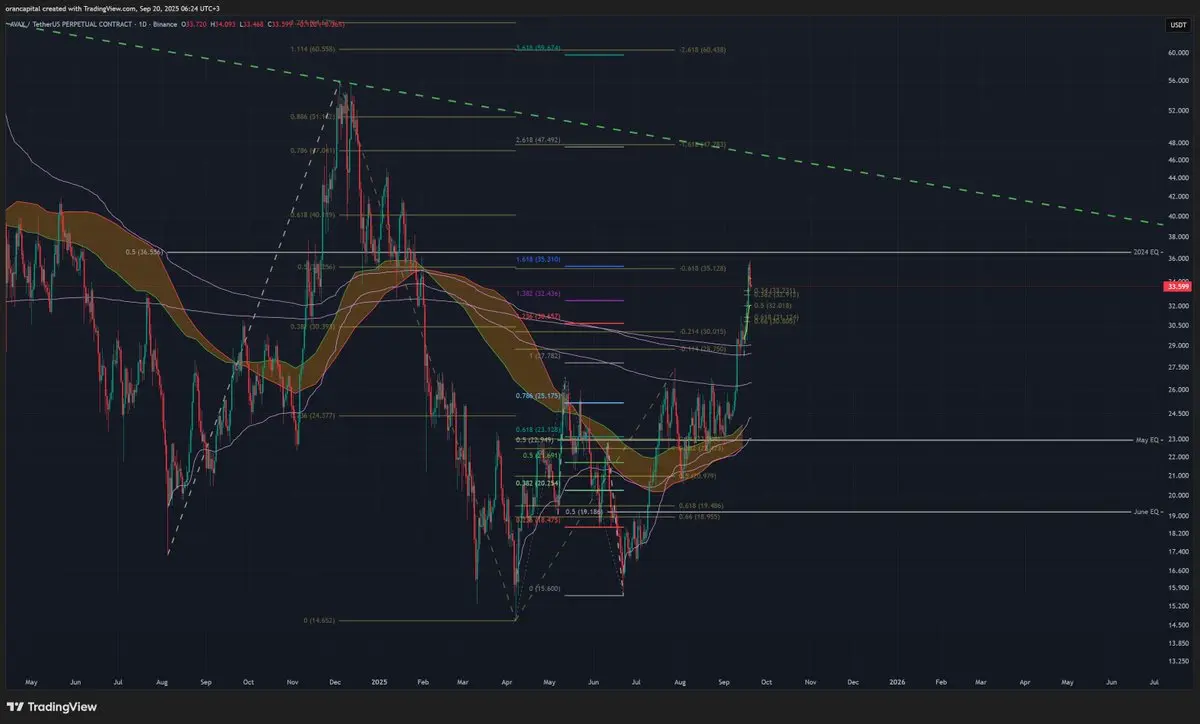This screenshot has height=724, width=1200.
Task: Select the 0.5 (22.949) Fibonacci label
Action: (535, 439)
